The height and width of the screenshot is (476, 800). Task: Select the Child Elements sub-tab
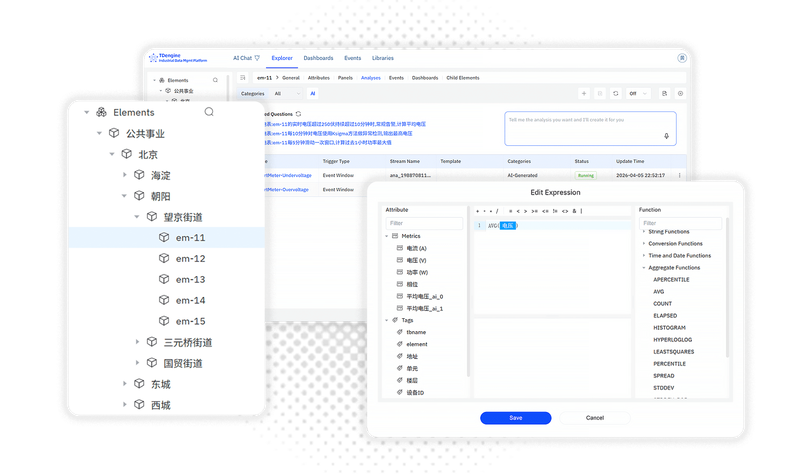[x=463, y=78]
